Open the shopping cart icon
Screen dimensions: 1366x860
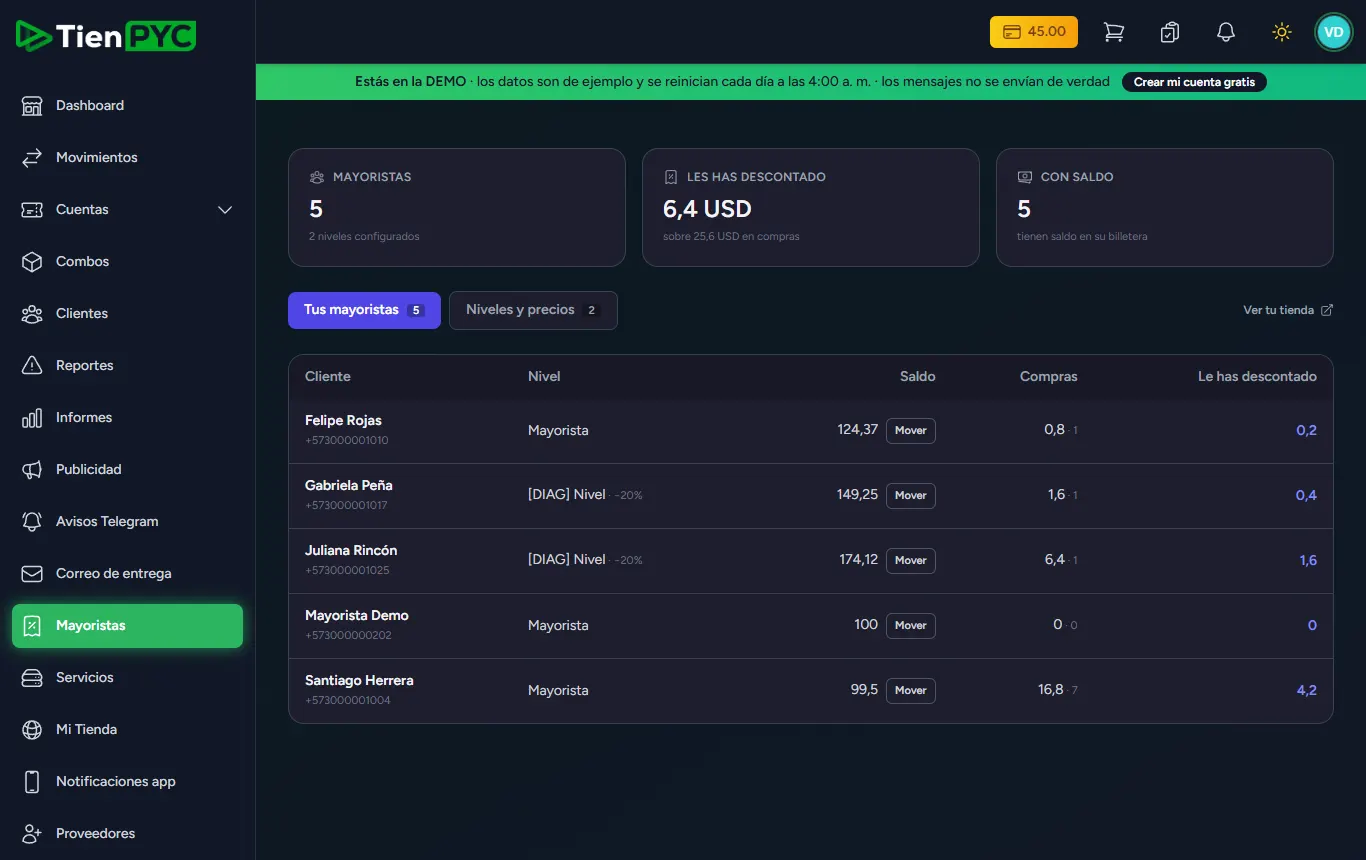1113,32
